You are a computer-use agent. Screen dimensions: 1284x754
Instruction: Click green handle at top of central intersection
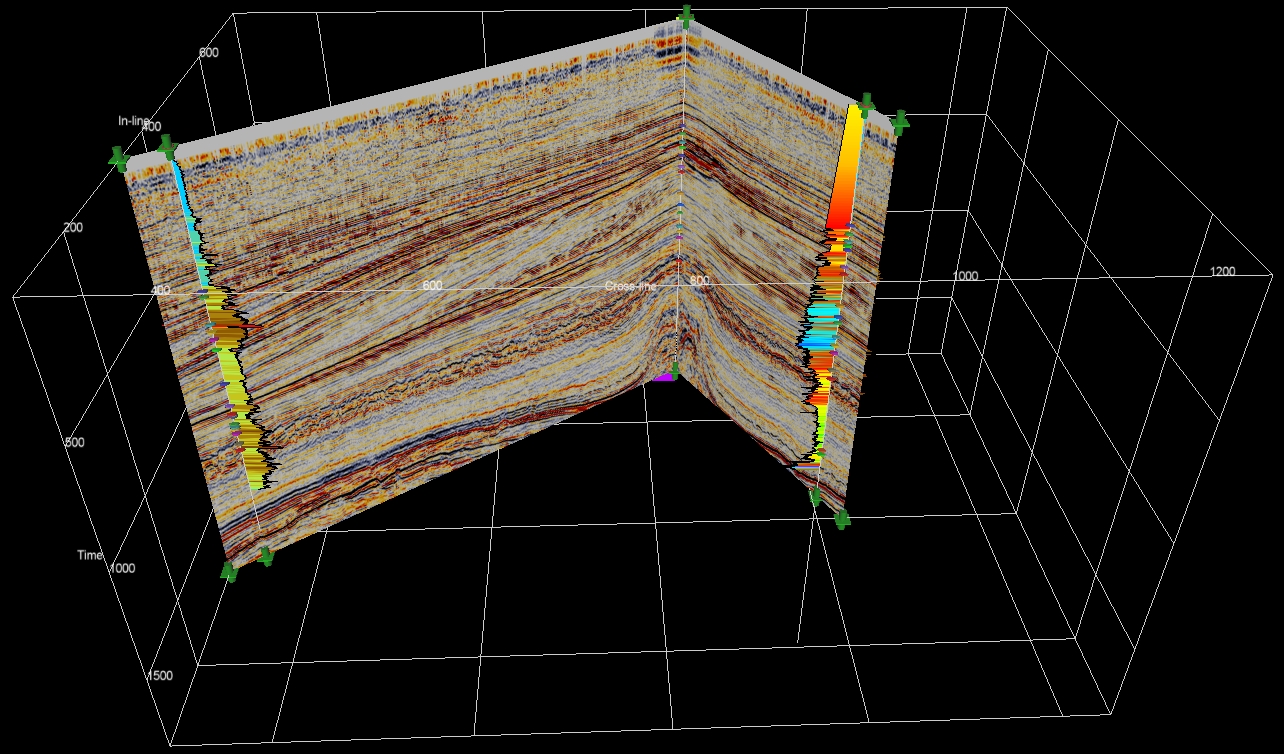[685, 16]
